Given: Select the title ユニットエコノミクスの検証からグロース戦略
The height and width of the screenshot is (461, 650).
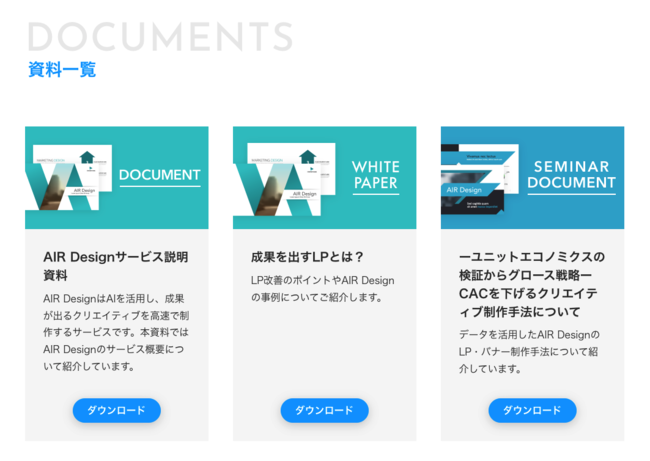Looking at the screenshot, I should (531, 284).
